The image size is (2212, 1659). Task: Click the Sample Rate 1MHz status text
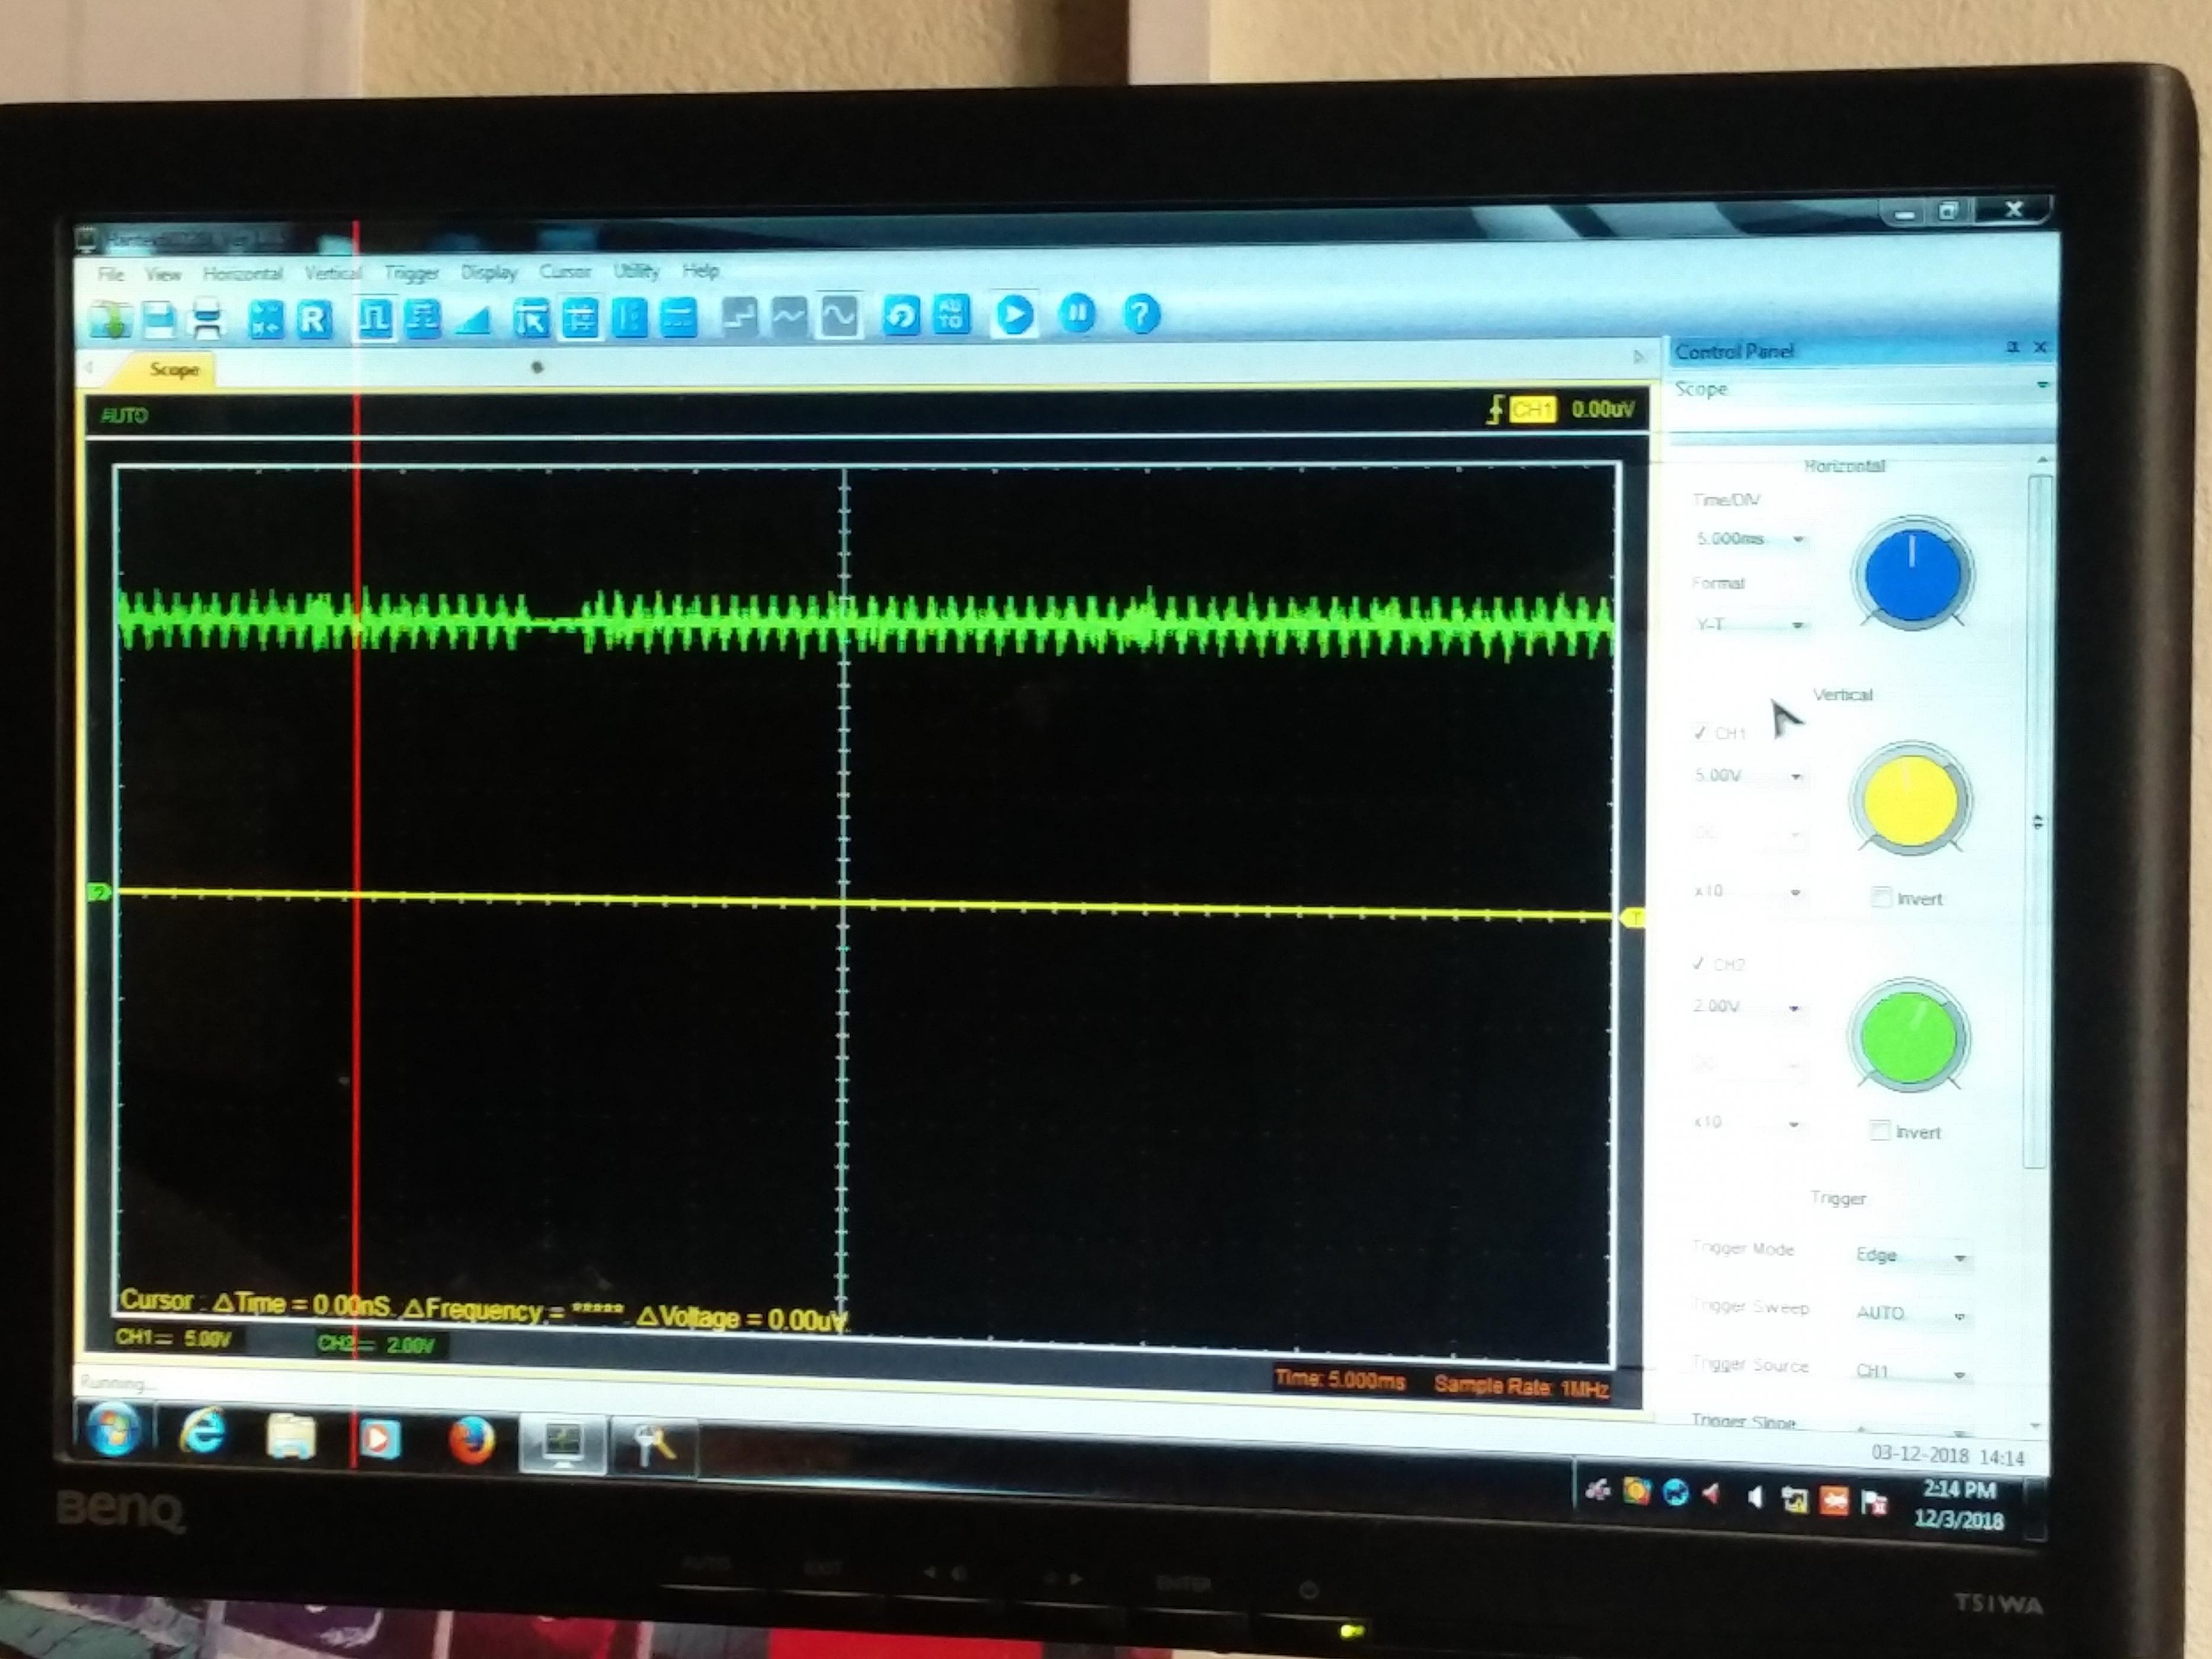(1521, 1386)
